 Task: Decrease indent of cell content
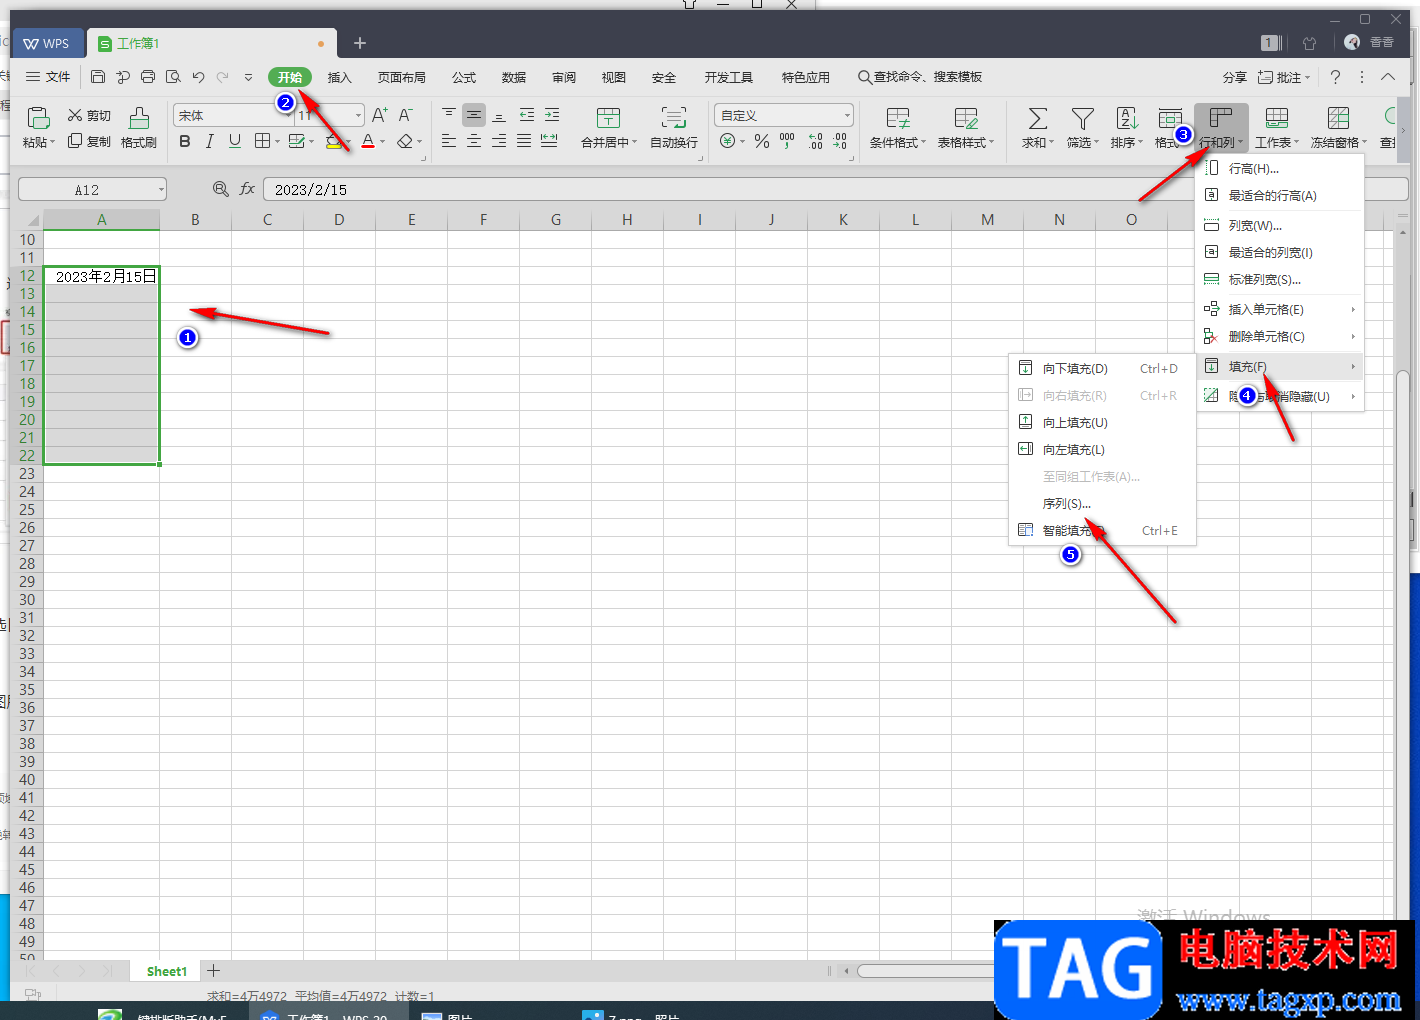[527, 115]
